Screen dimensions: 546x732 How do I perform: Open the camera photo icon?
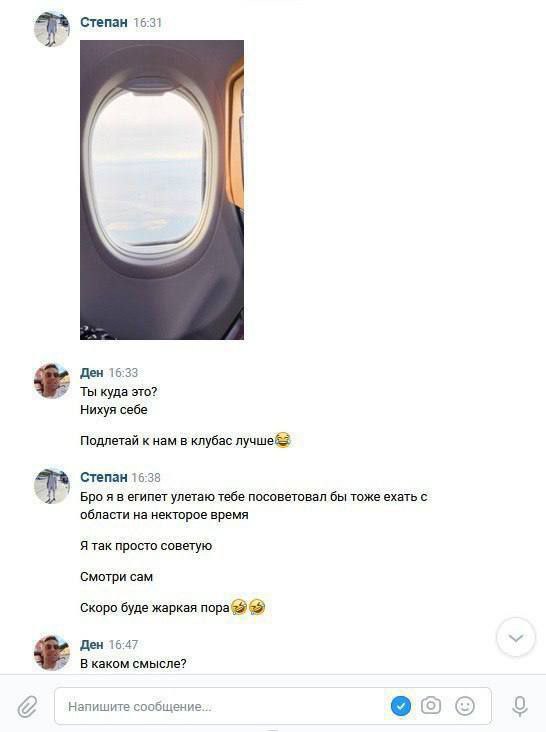pos(430,705)
